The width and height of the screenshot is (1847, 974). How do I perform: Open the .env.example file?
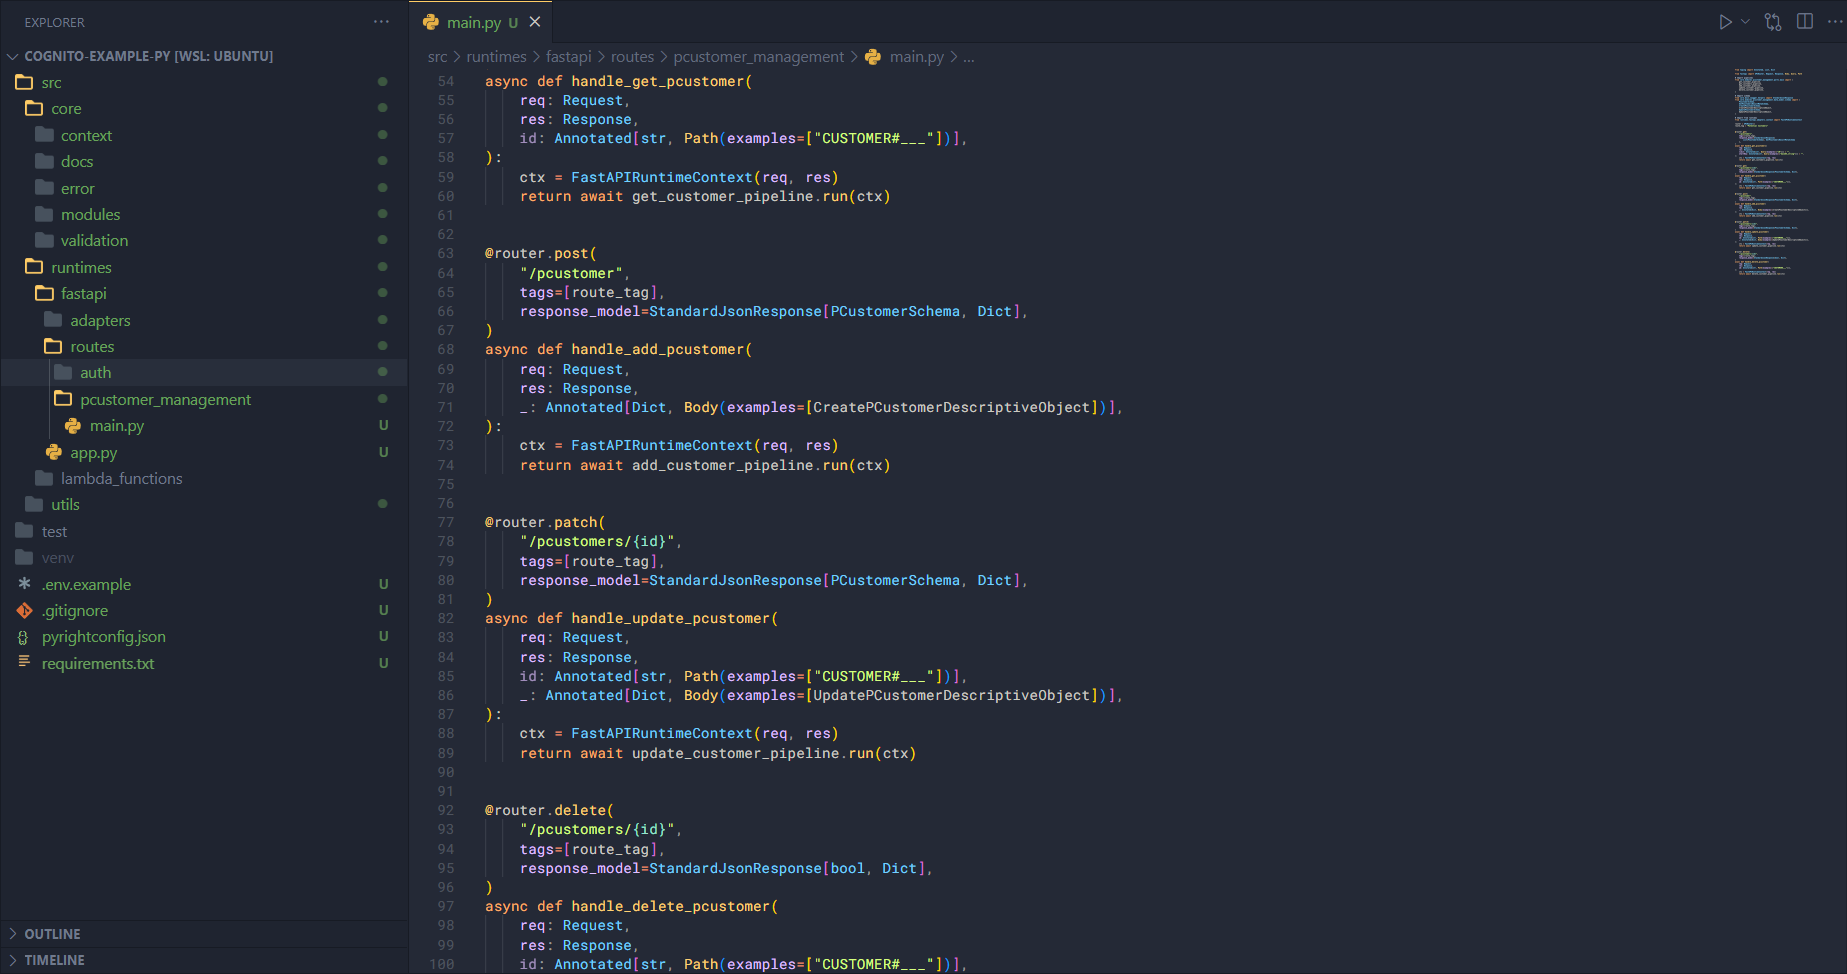pyautogui.click(x=86, y=585)
